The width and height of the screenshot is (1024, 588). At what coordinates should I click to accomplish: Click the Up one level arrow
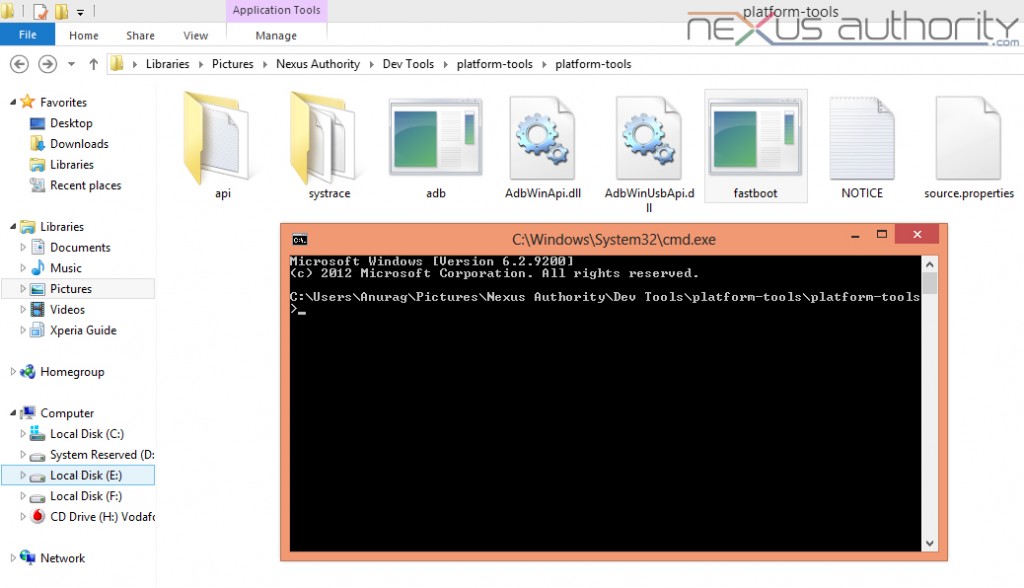[92, 63]
